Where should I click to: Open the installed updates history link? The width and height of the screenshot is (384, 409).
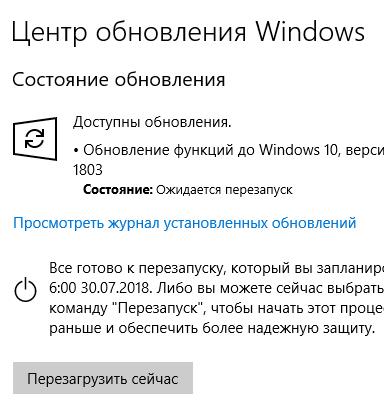(x=185, y=223)
